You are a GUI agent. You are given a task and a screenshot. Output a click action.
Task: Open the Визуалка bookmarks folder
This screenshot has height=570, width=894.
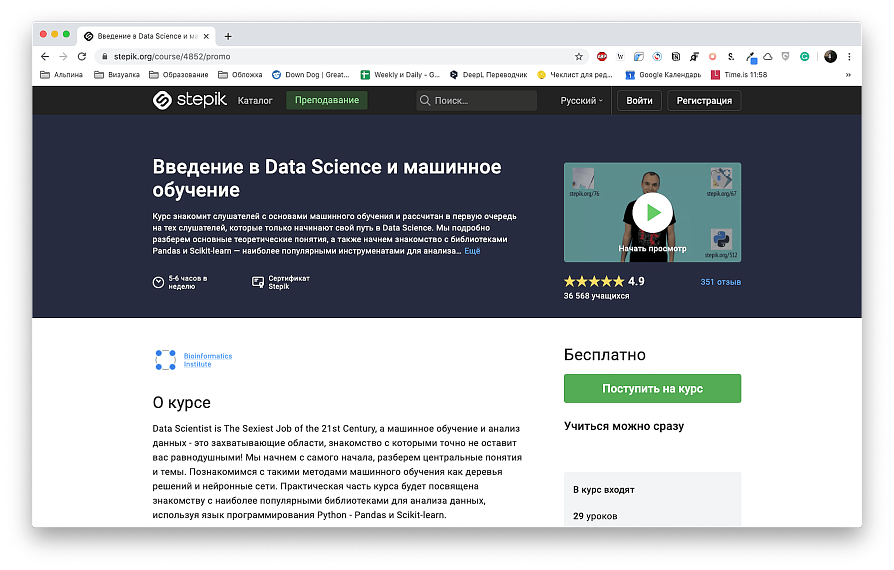coord(116,75)
